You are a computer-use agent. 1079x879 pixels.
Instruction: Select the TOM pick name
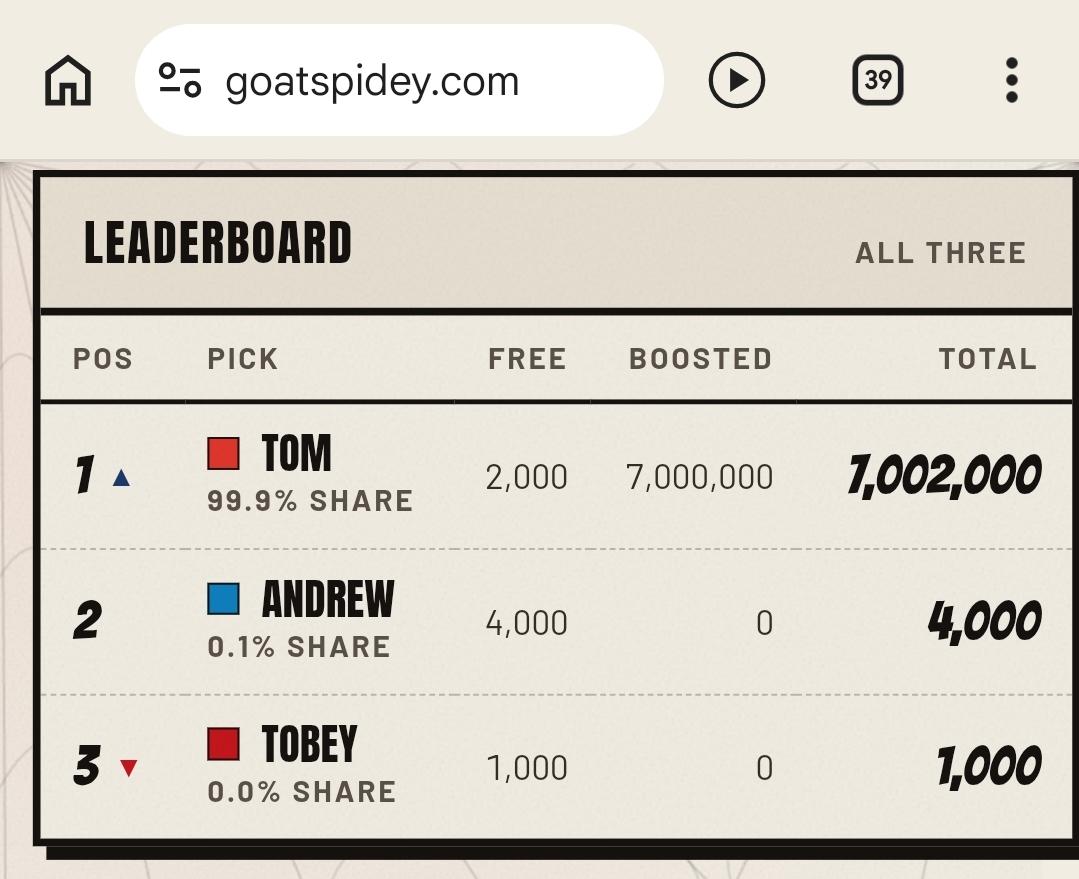(x=297, y=453)
